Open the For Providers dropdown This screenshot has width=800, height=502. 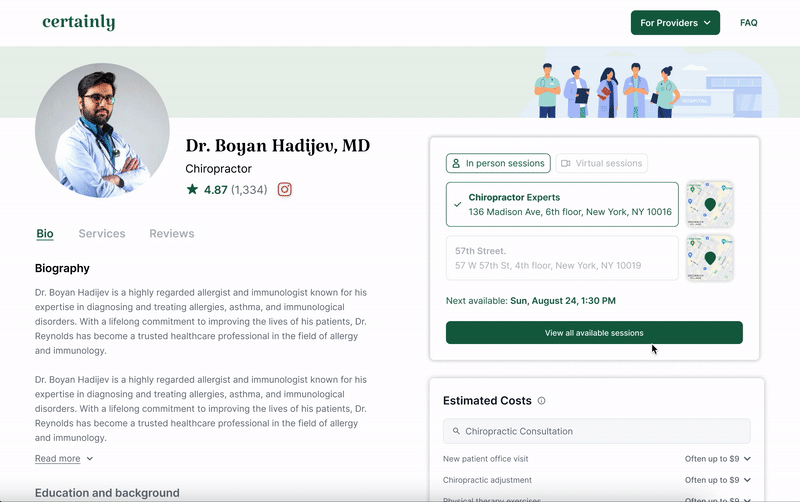pyautogui.click(x=675, y=22)
